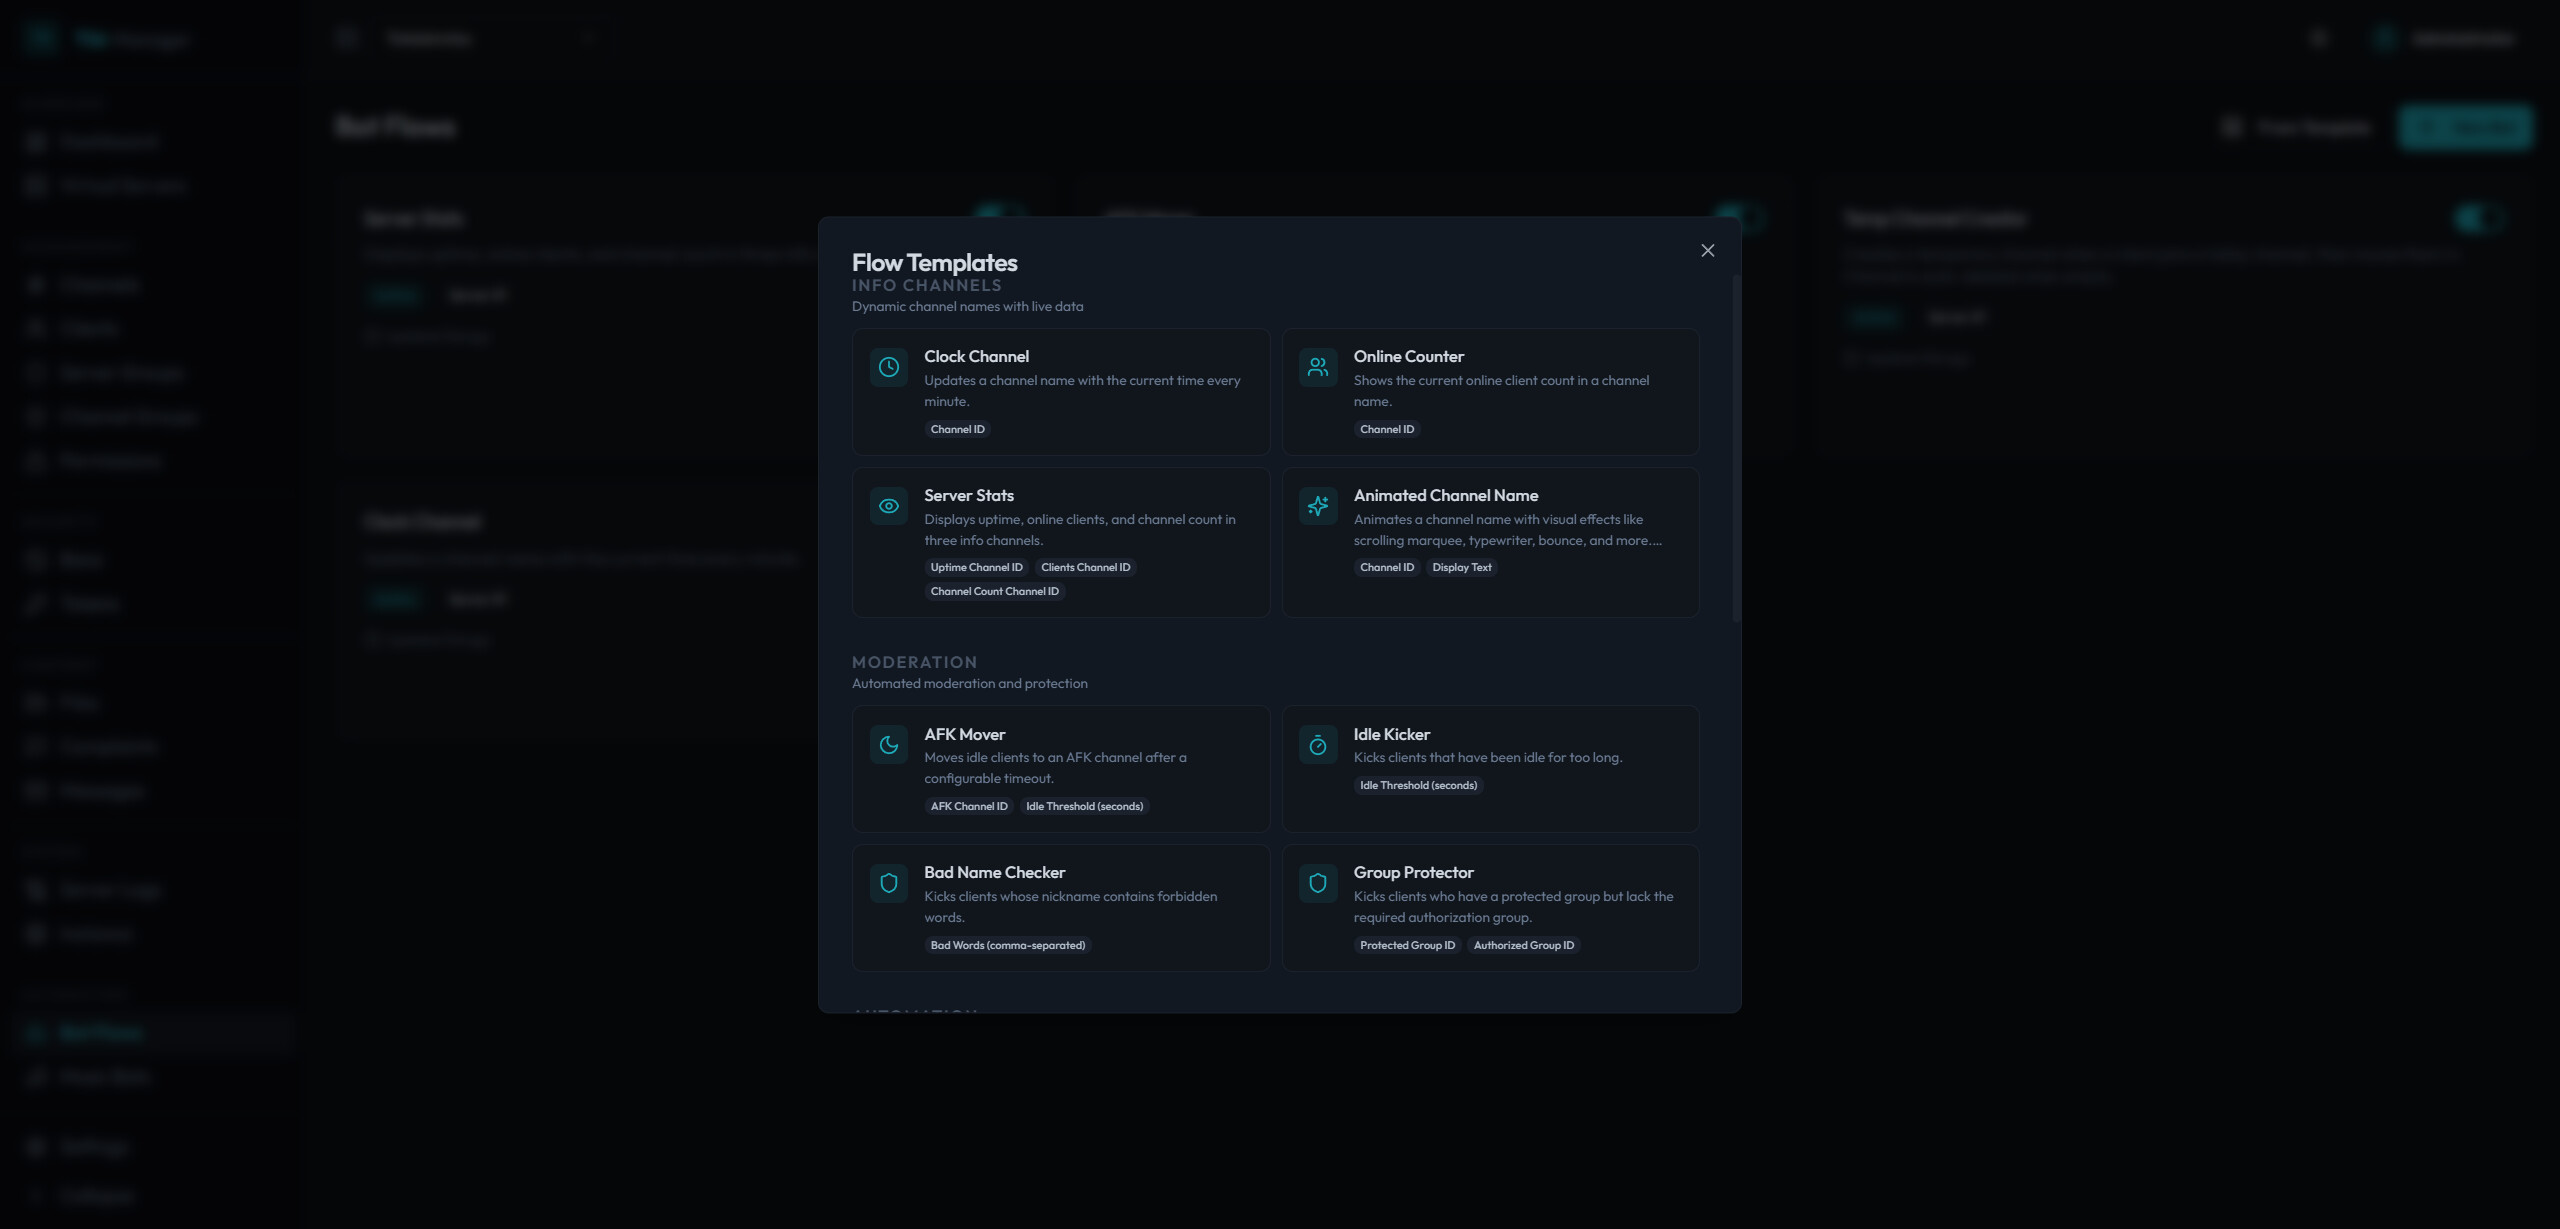This screenshot has height=1229, width=2560.
Task: Click the Channel Count Channel ID tag
Action: click(x=994, y=592)
